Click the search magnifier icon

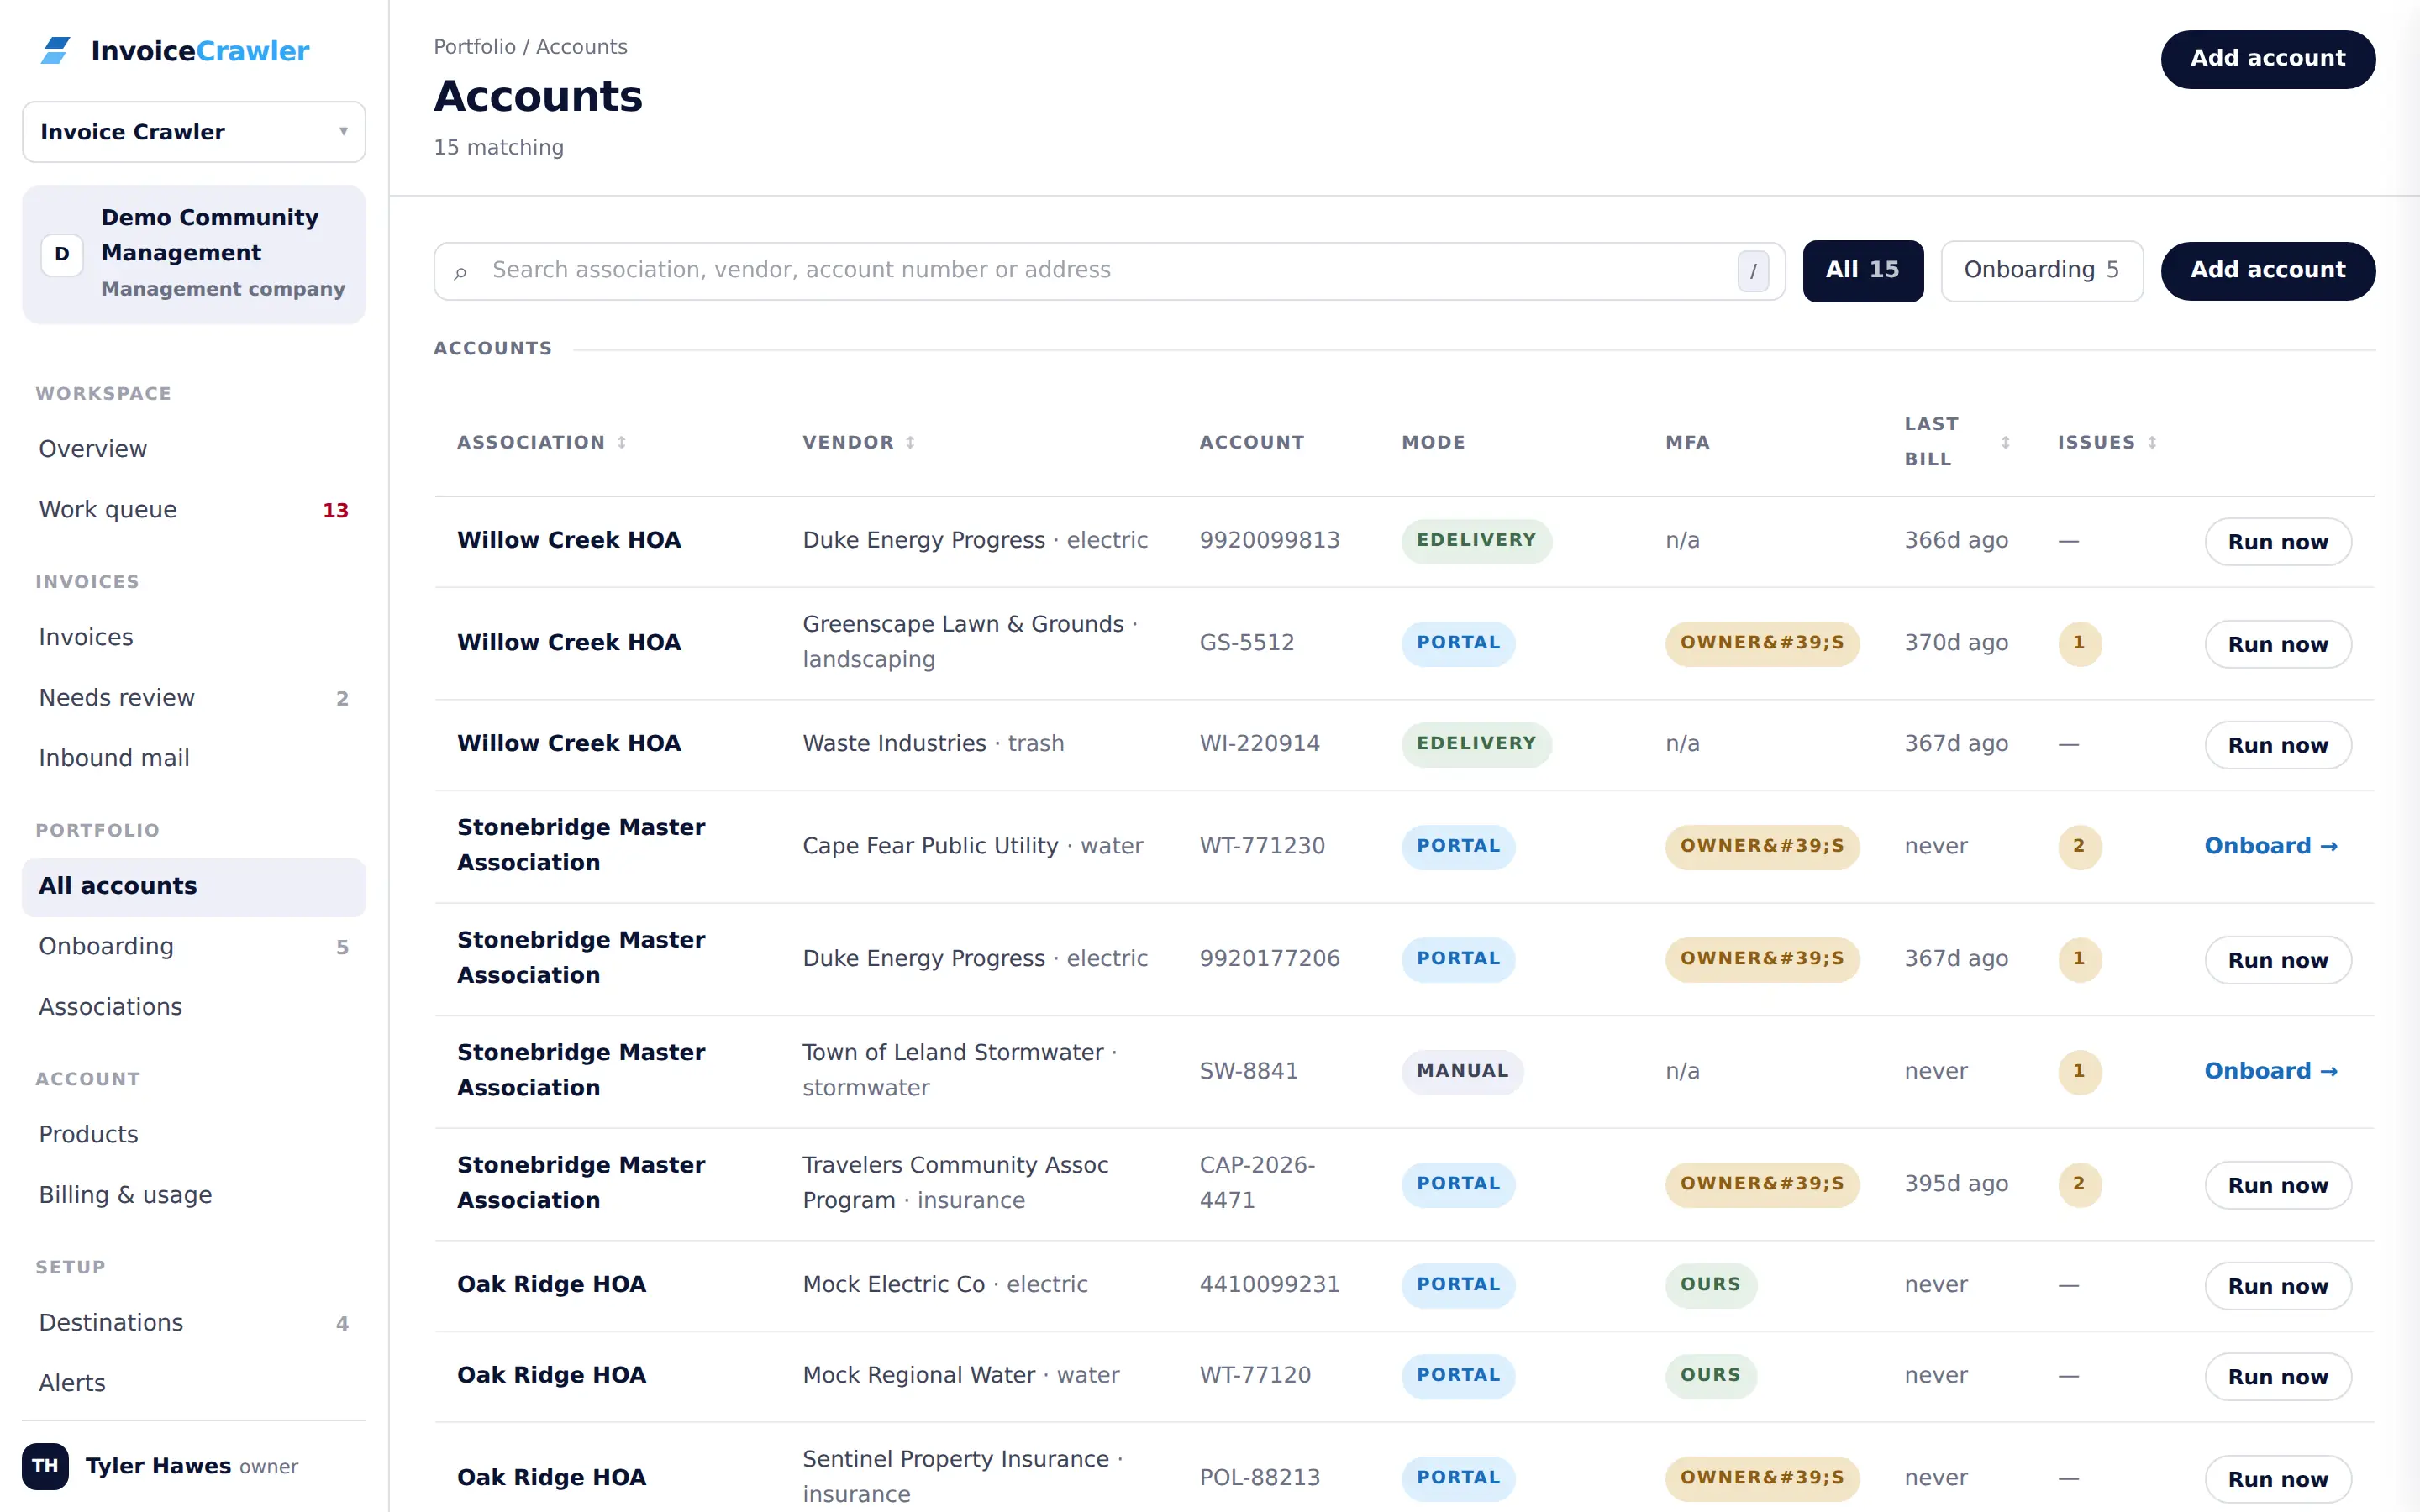pyautogui.click(x=460, y=272)
